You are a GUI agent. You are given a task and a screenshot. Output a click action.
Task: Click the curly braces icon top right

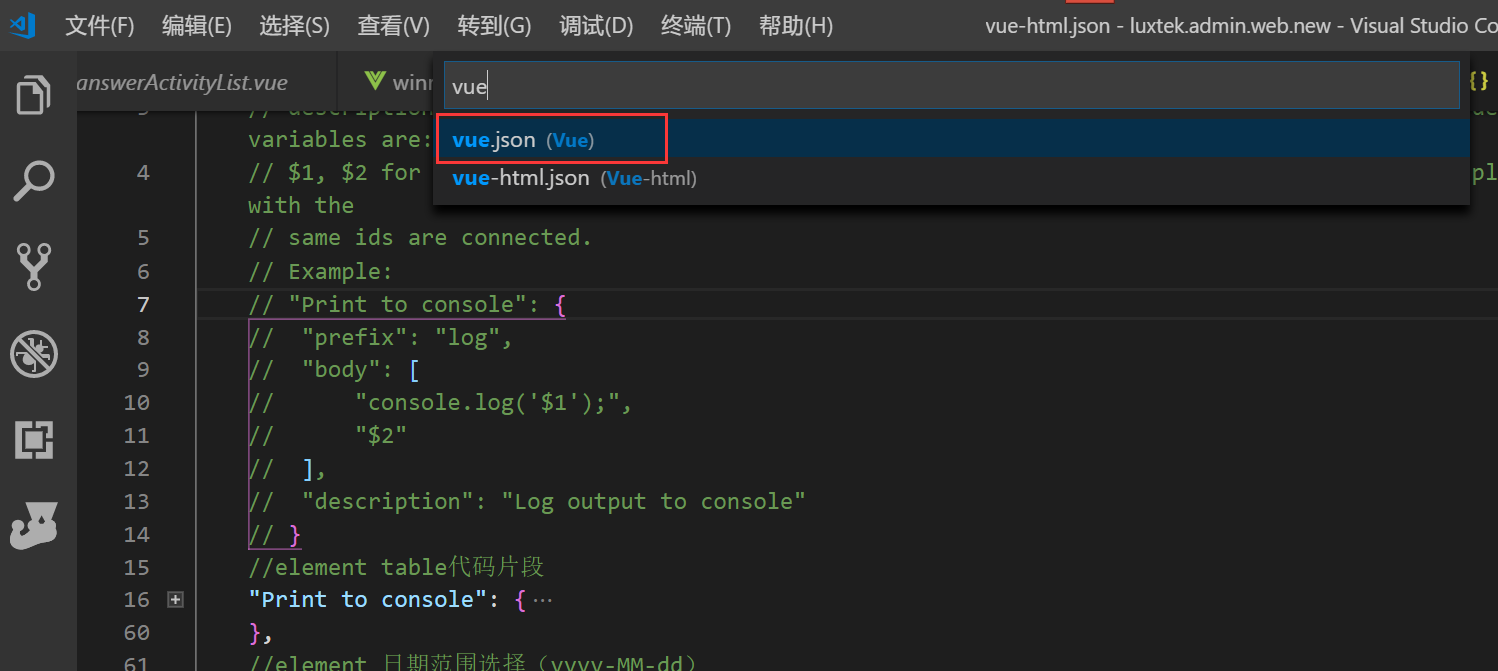click(1479, 82)
